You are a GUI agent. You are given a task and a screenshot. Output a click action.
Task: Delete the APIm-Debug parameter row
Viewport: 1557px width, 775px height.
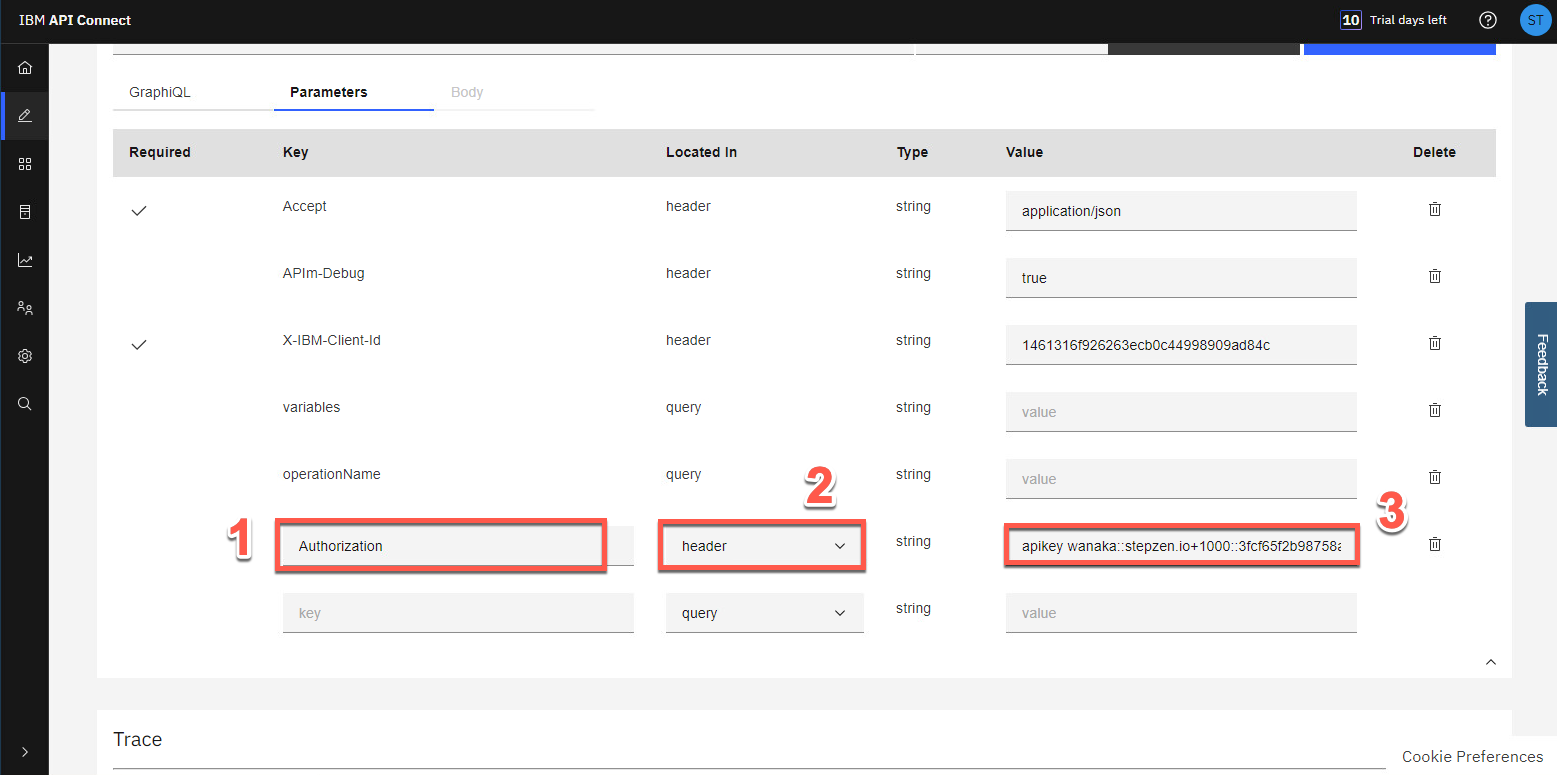pos(1434,276)
